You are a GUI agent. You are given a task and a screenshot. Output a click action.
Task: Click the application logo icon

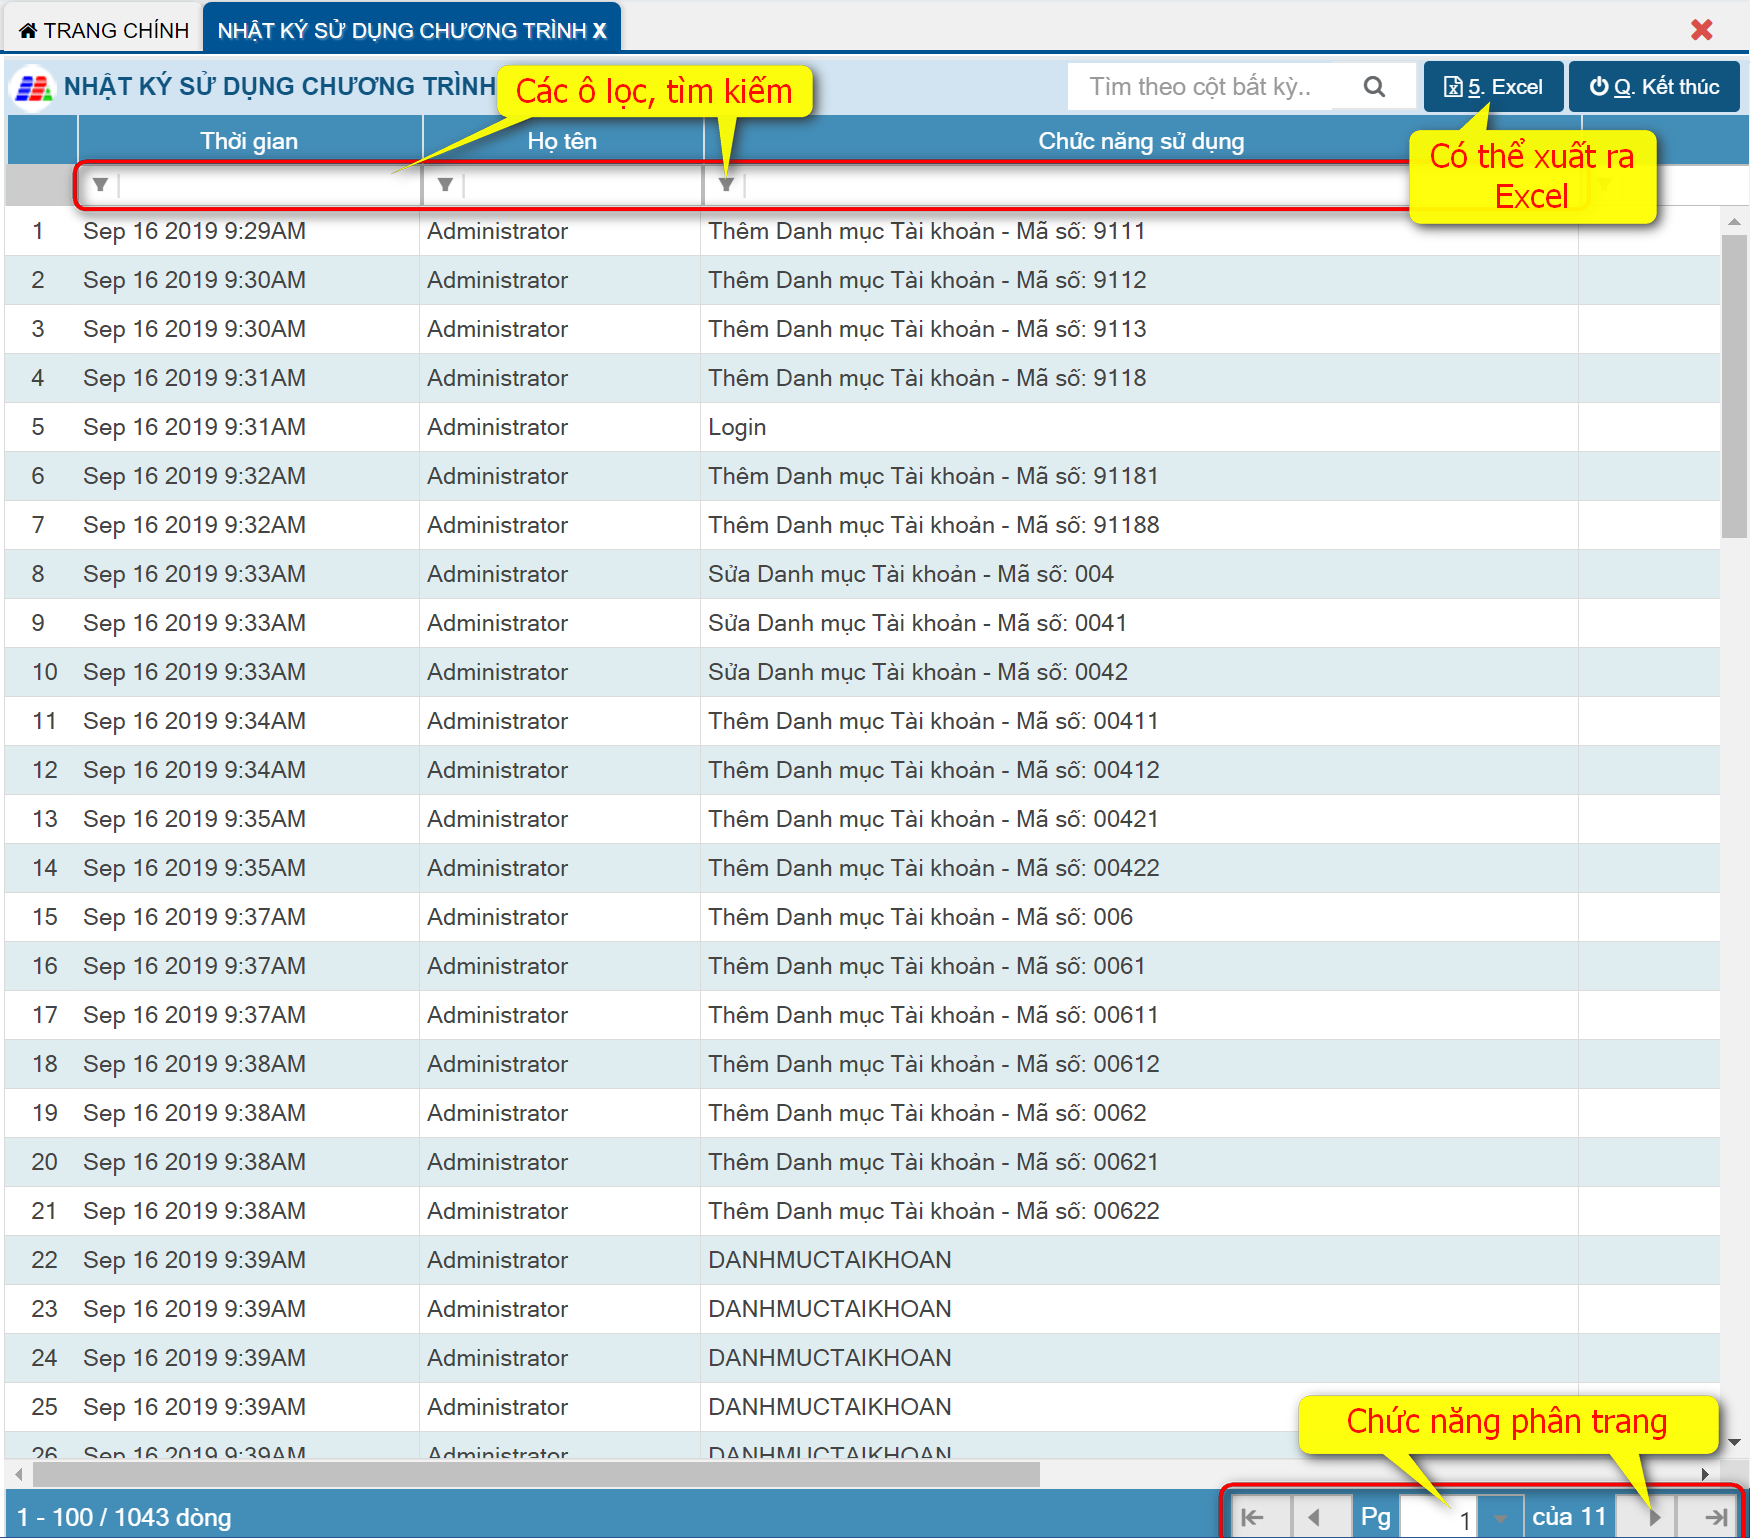click(x=33, y=87)
